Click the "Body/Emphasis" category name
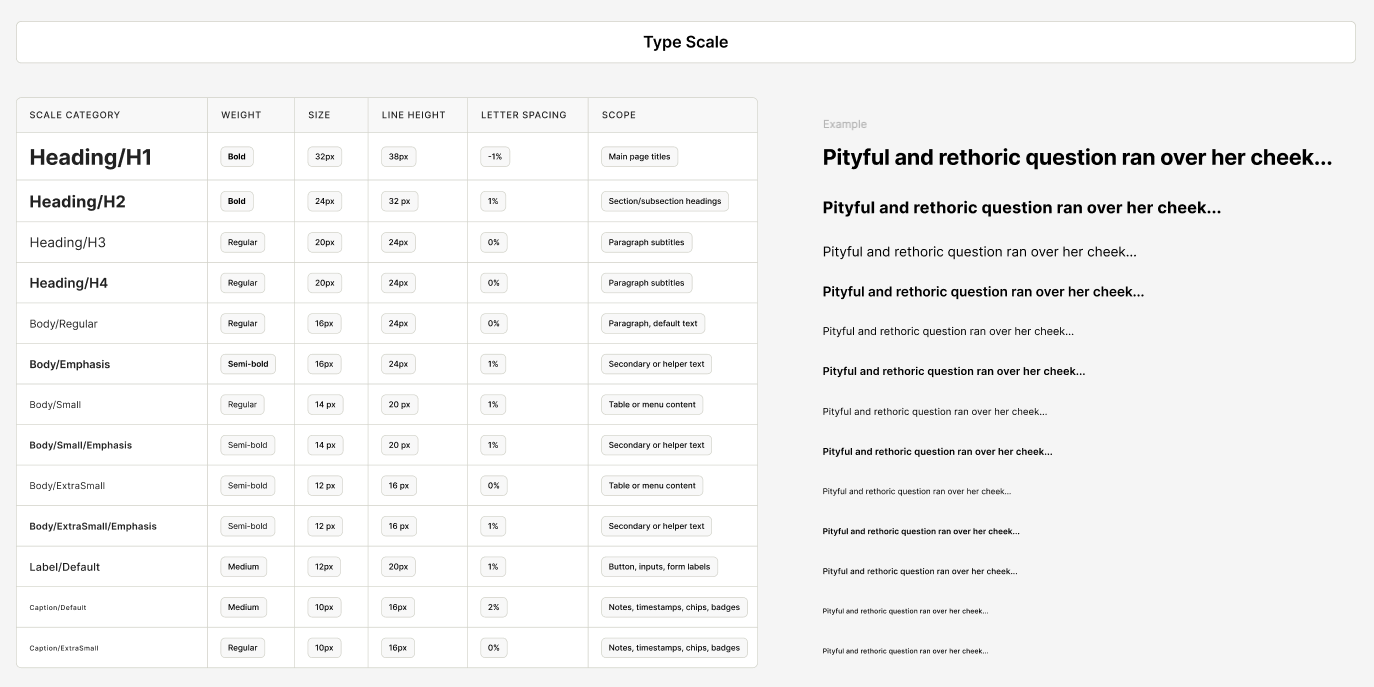Screen dimensions: 1374x687 (70, 364)
